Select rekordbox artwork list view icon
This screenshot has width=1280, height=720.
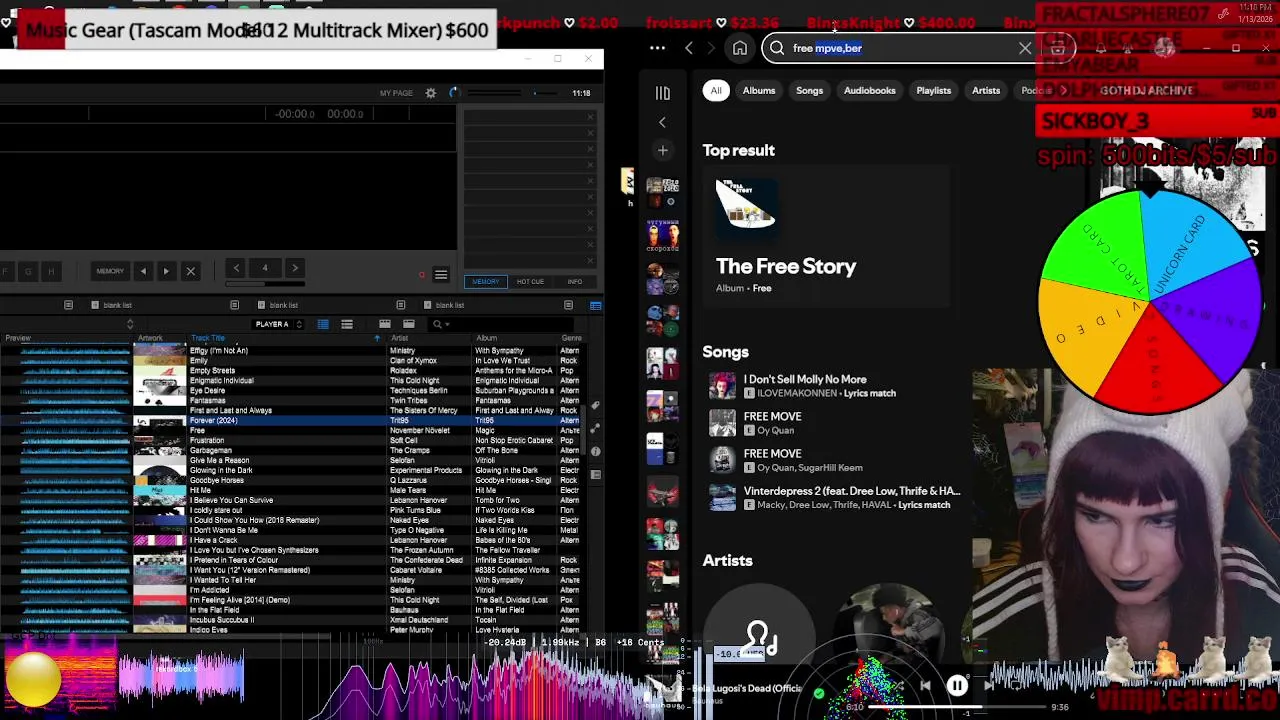[x=347, y=324]
